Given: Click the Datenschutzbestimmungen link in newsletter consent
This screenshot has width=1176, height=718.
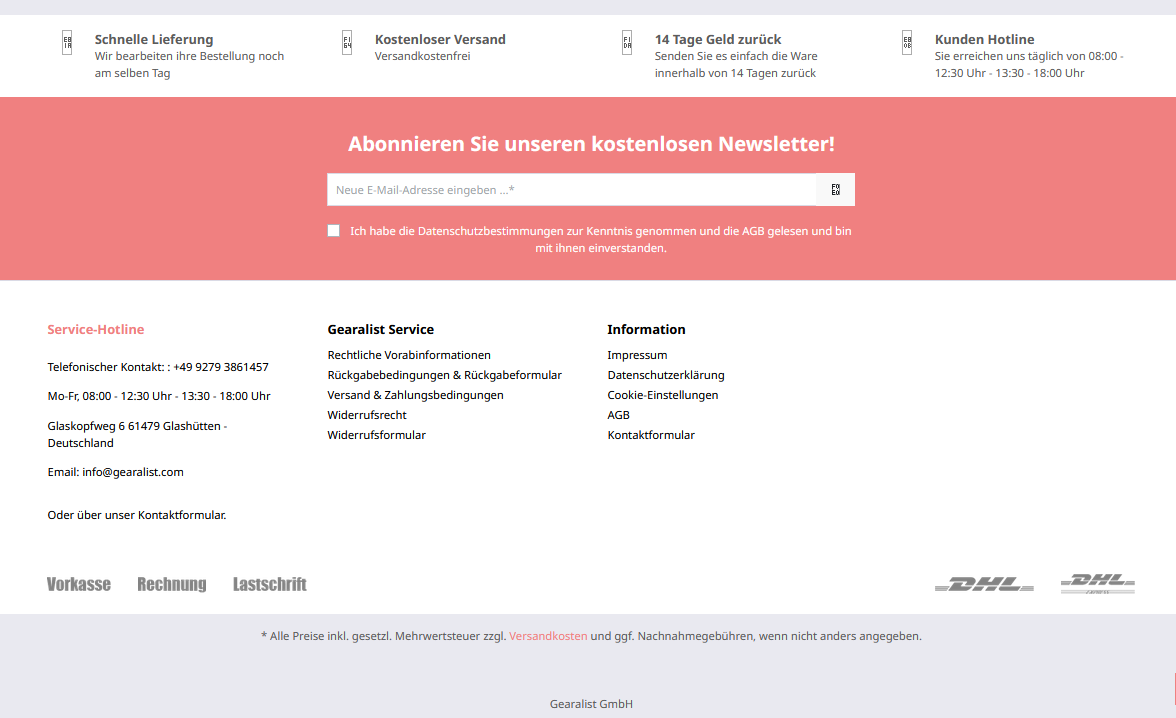Looking at the screenshot, I should pos(490,231).
